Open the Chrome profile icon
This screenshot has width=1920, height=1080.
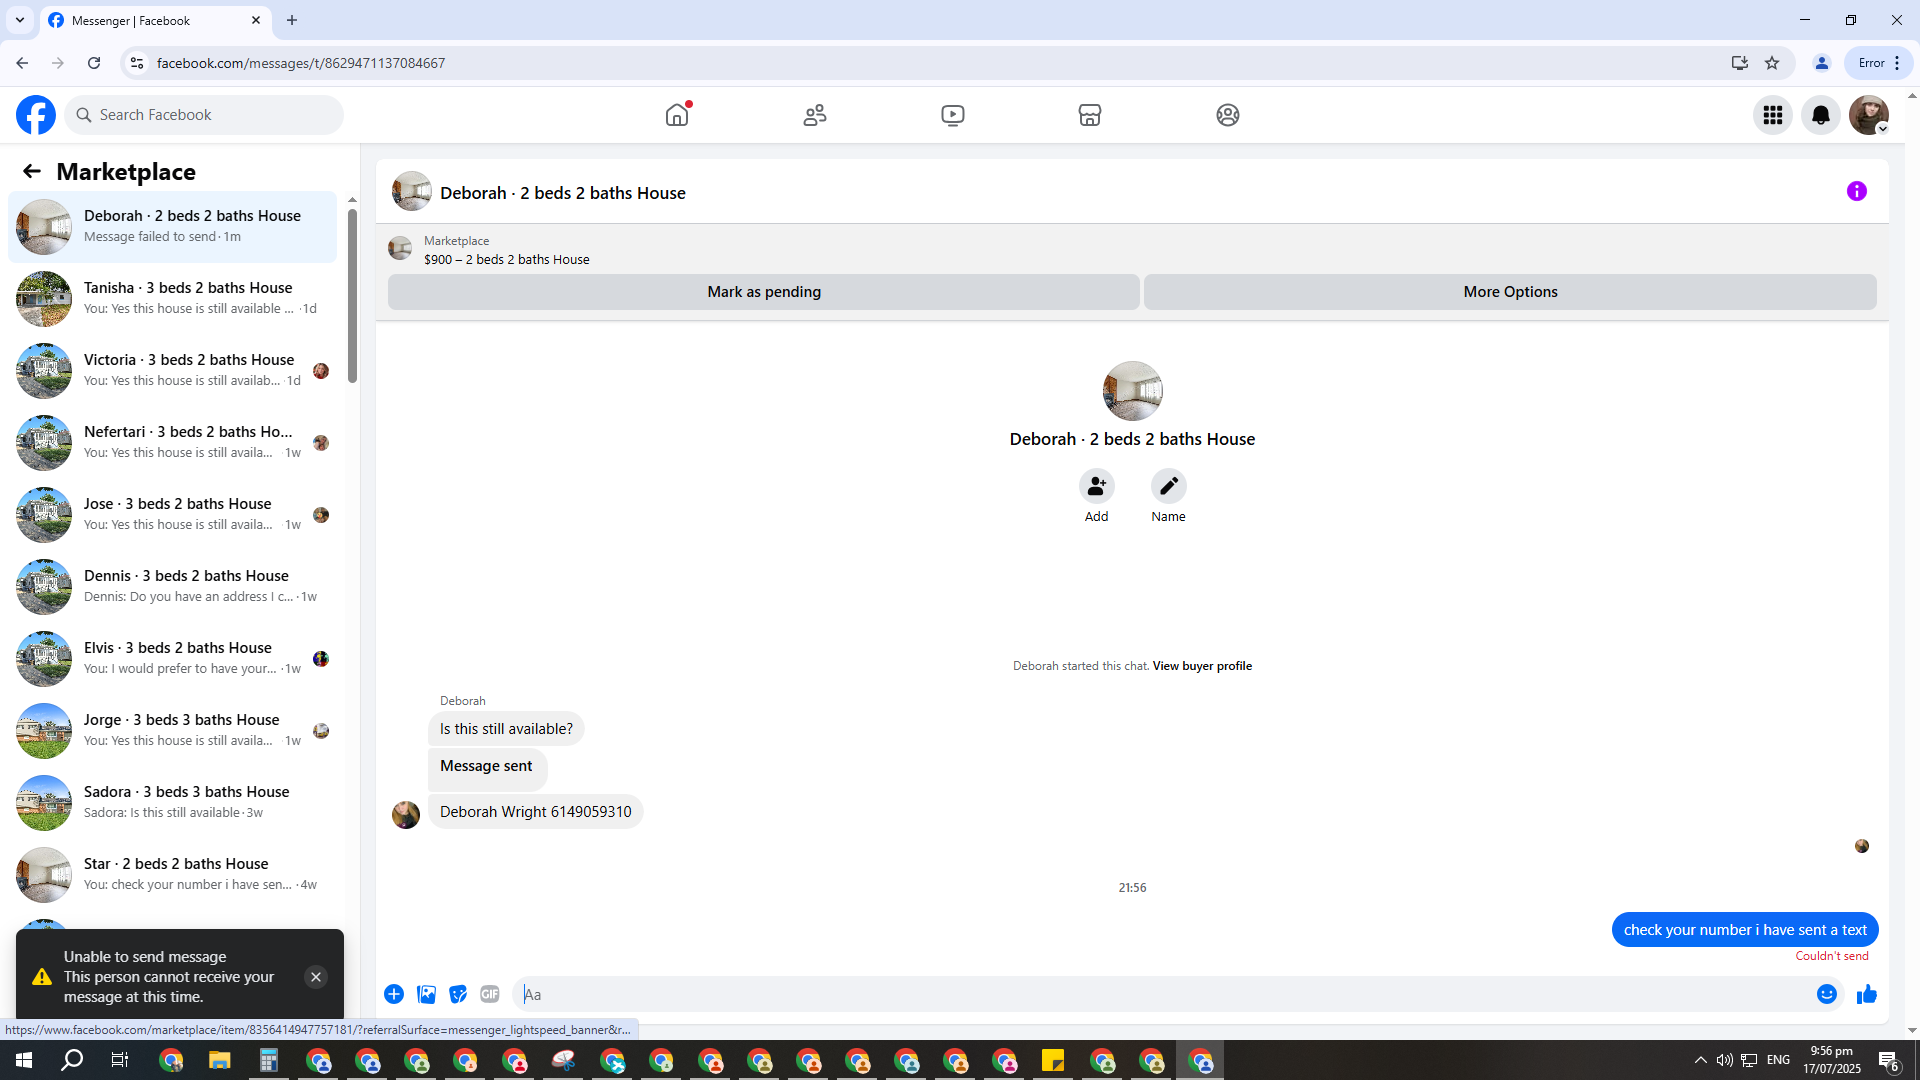1822,63
